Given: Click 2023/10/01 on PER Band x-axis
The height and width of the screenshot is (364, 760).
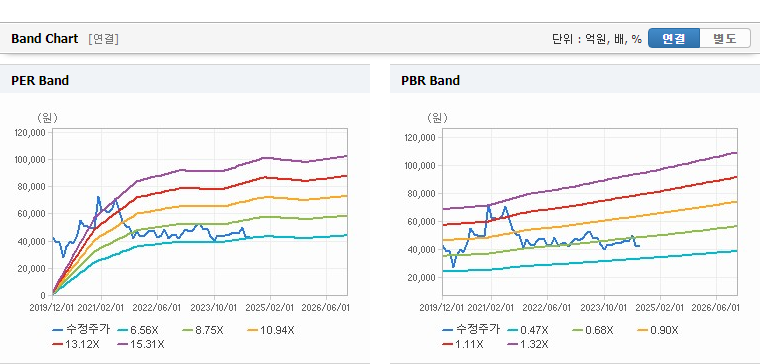Looking at the screenshot, I should point(214,308).
